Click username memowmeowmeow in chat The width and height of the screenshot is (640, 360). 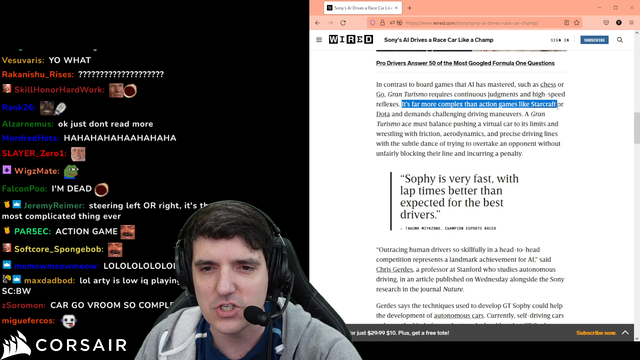(x=57, y=266)
